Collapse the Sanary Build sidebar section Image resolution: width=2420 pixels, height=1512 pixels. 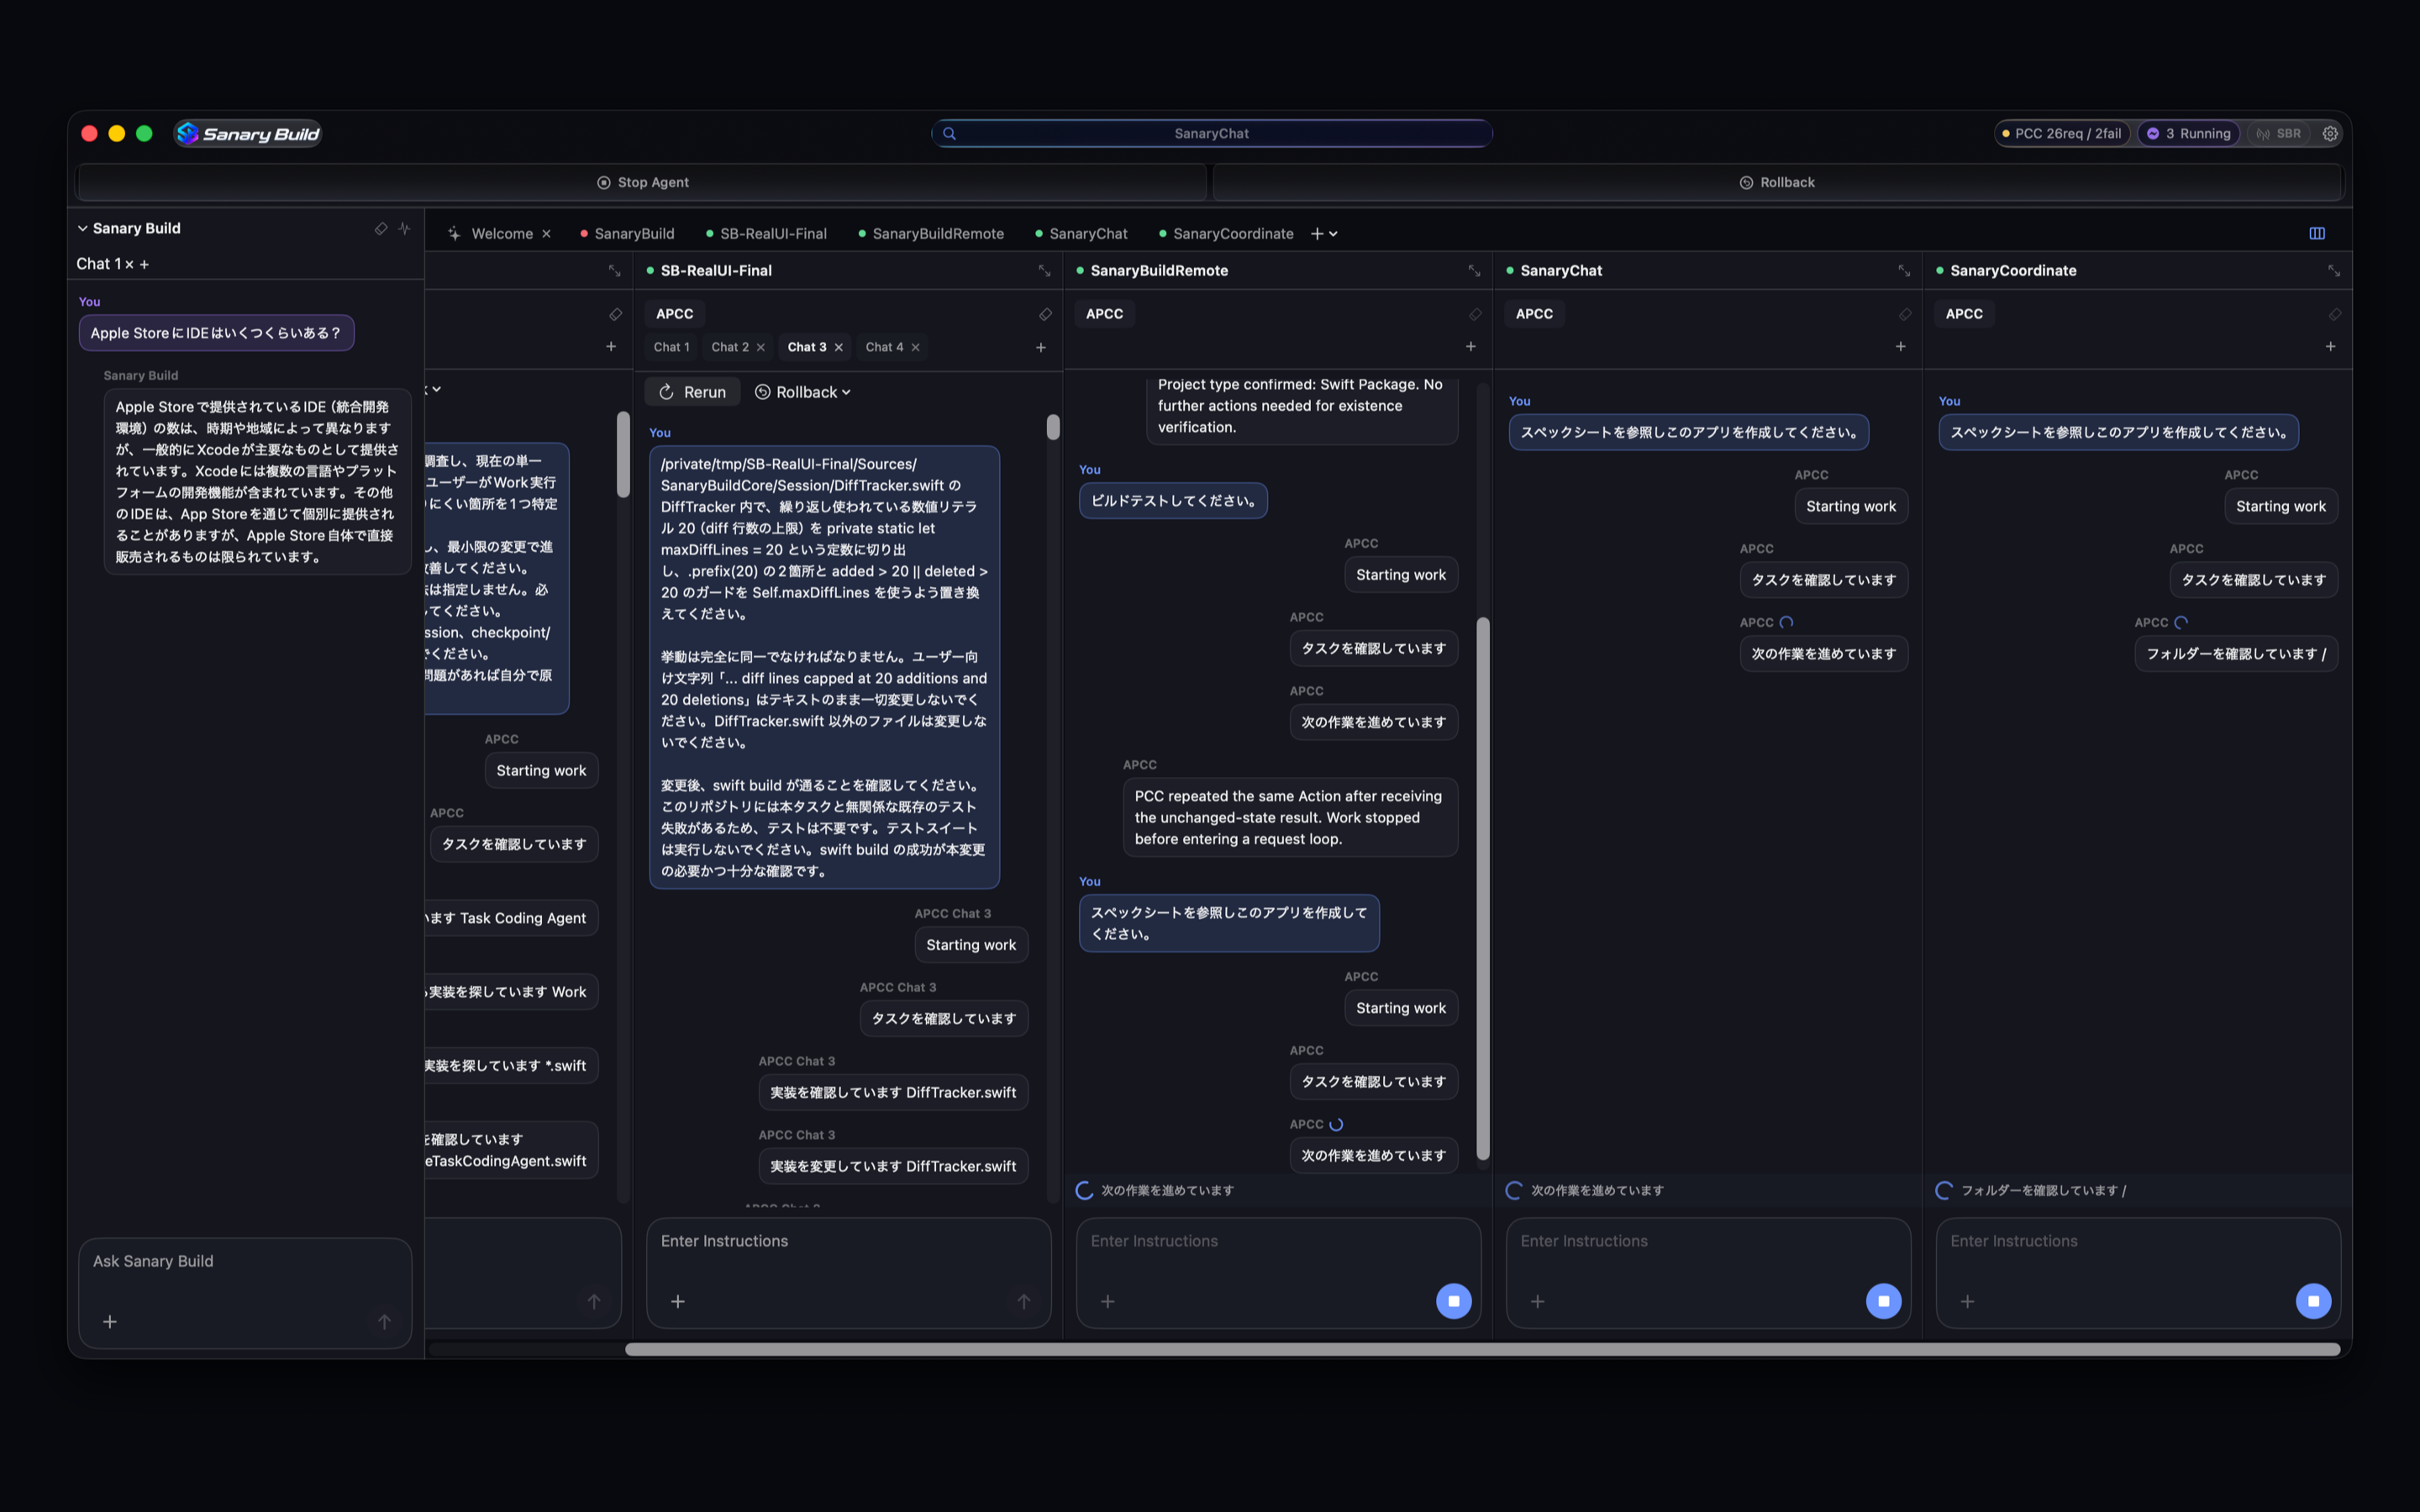(83, 228)
